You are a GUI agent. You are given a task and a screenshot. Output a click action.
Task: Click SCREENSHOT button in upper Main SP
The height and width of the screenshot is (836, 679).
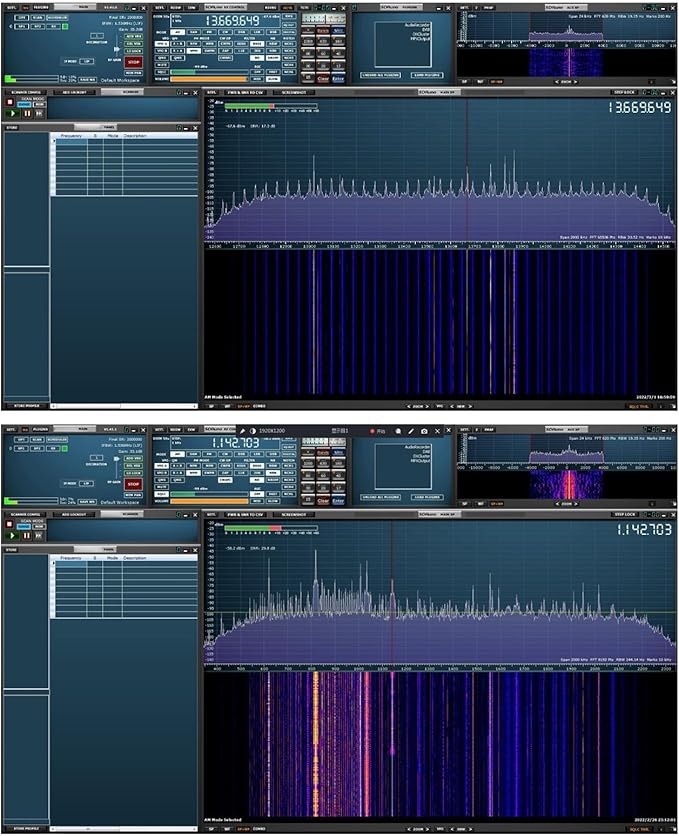tap(293, 92)
